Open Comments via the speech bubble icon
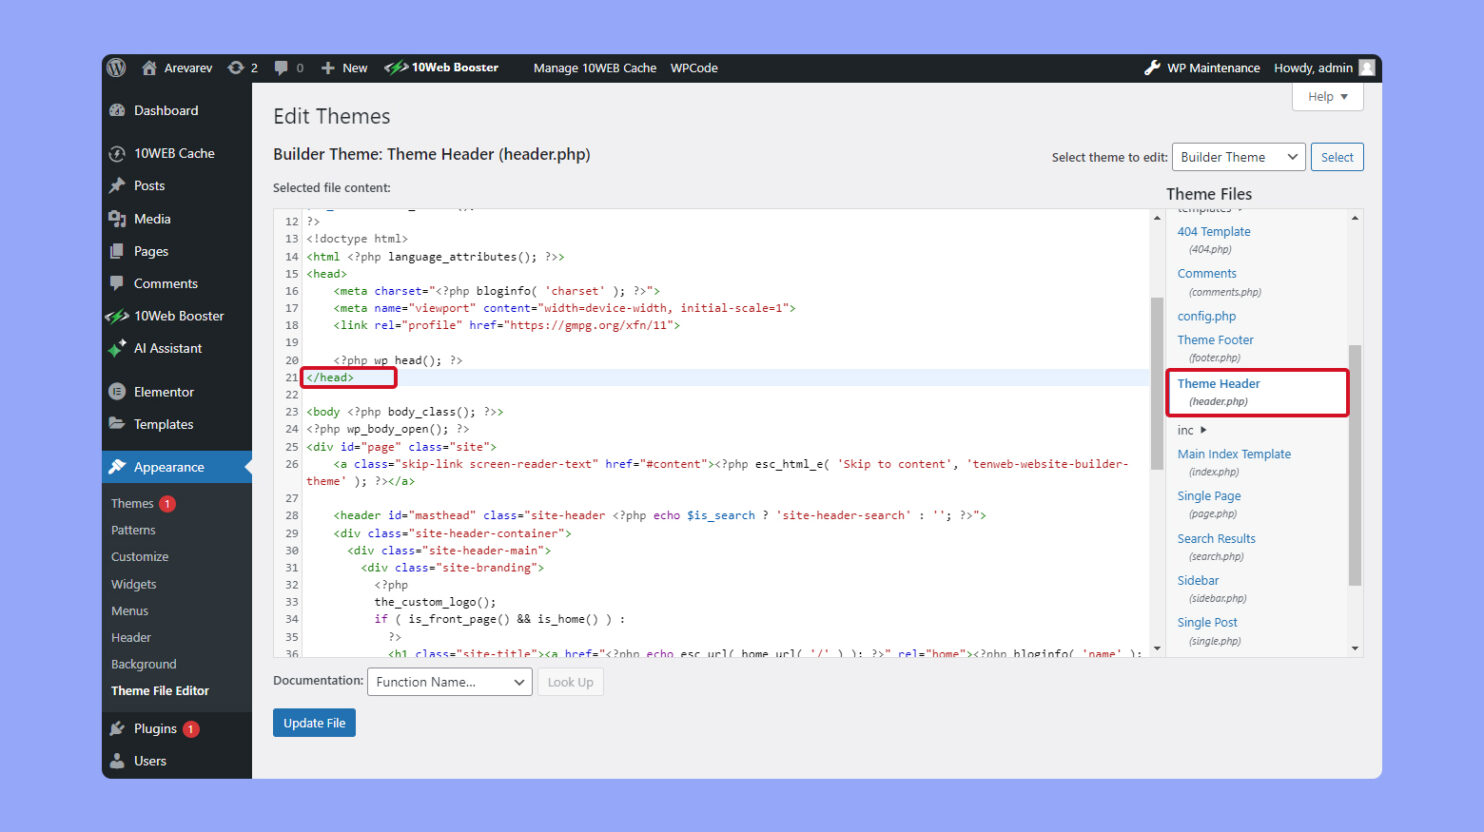Screen dimensions: 1484x832 (x=120, y=283)
